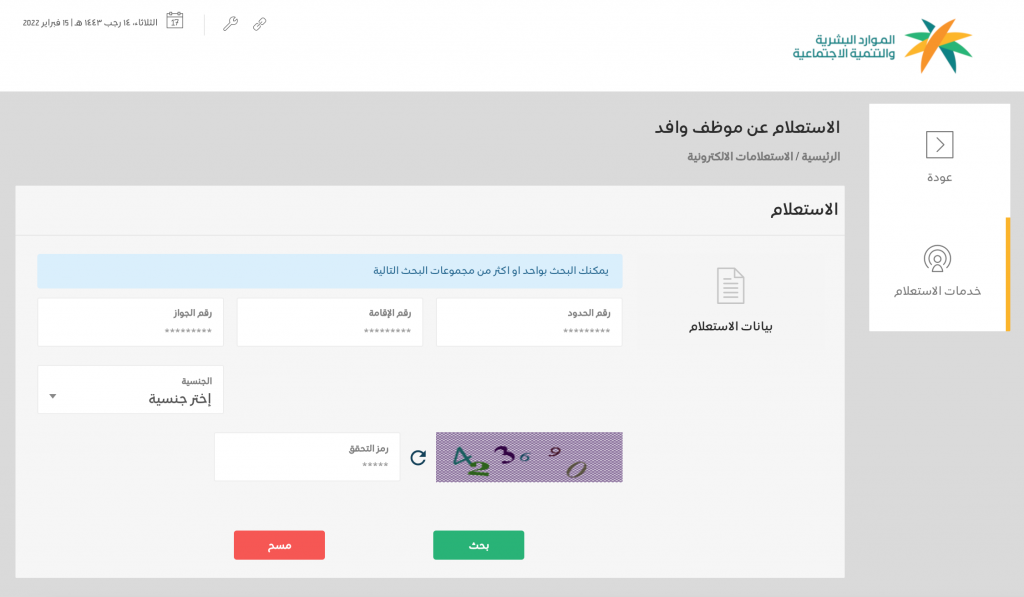
Task: Select the عودة sidebar label
Action: (940, 177)
